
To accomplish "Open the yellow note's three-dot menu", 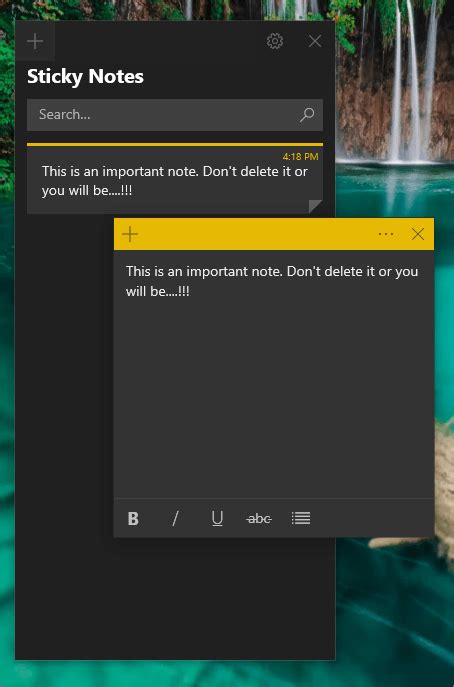I will pyautogui.click(x=385, y=234).
